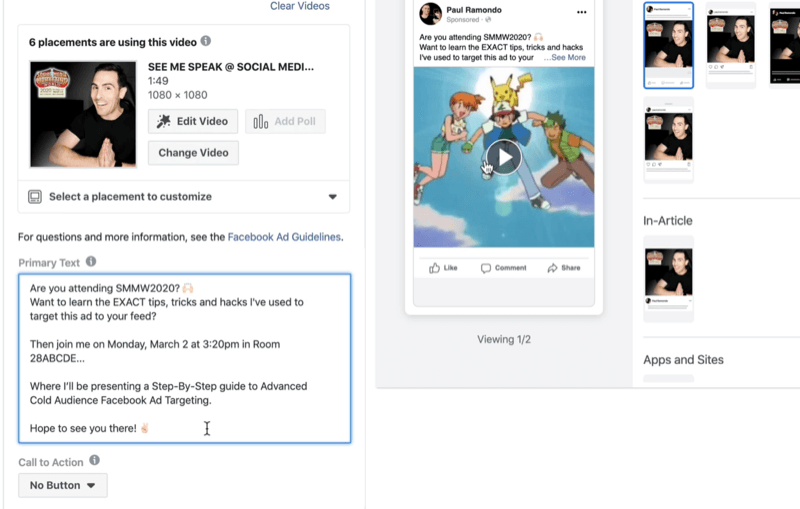Screen dimensions: 800x509
Task: Click the 1080 × 1080 dimensions text
Action: (178, 95)
